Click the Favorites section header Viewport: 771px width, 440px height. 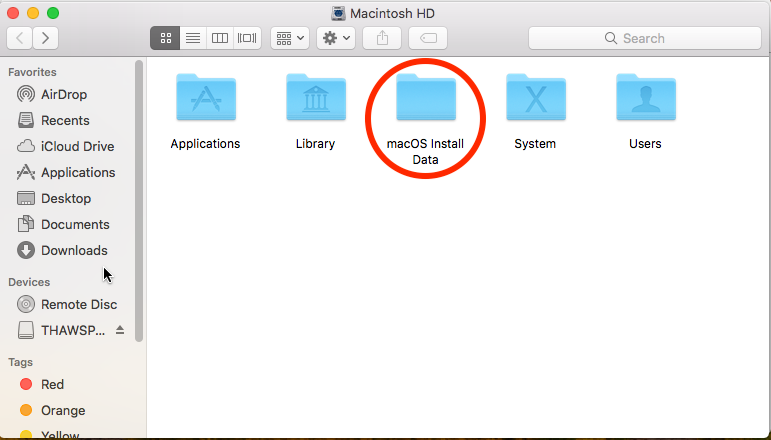click(x=32, y=72)
